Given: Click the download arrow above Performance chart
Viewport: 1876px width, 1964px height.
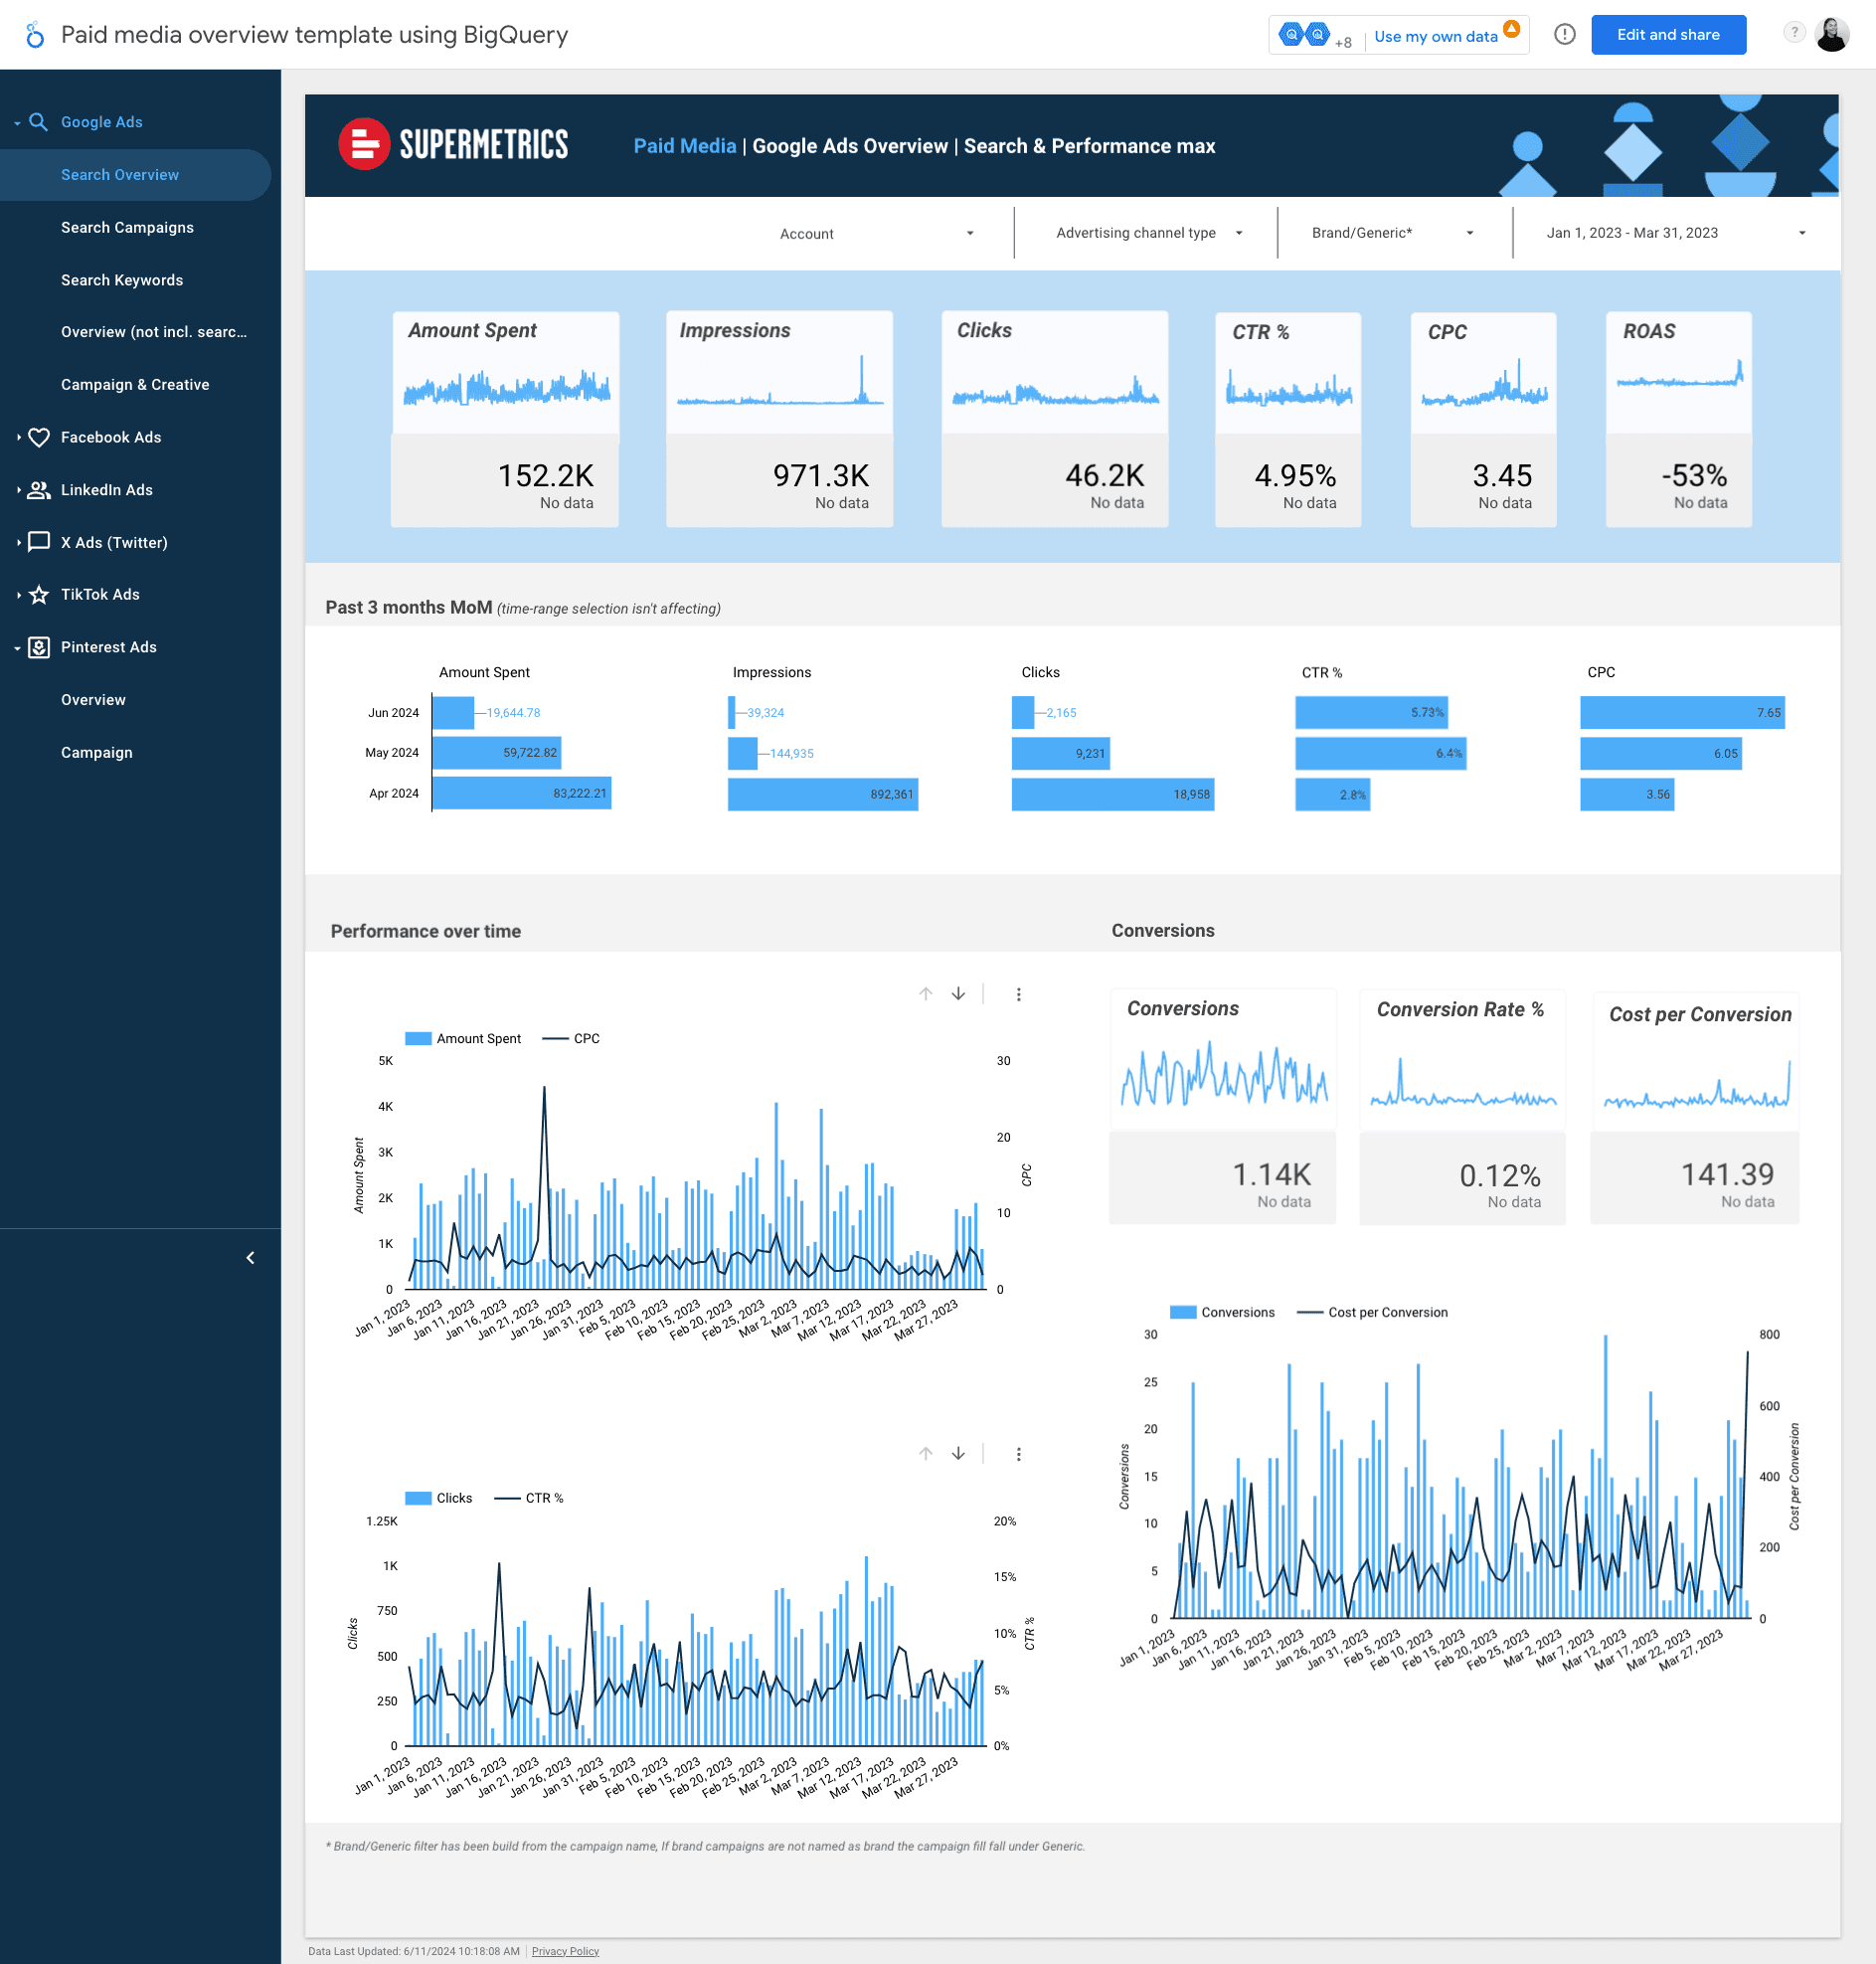Looking at the screenshot, I should coord(957,994).
